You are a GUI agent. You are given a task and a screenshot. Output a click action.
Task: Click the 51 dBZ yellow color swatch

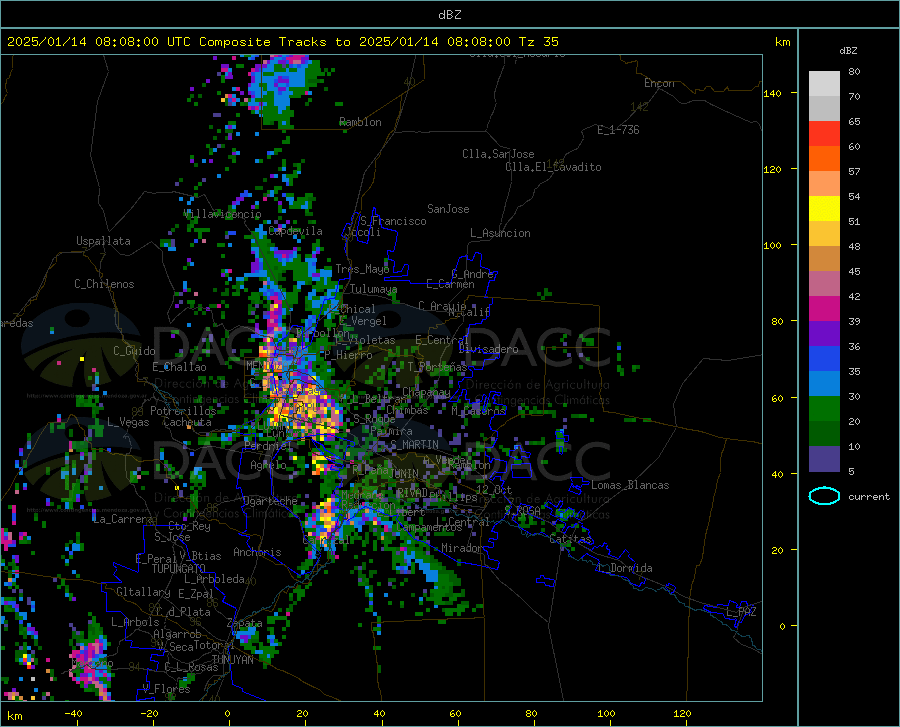click(x=824, y=208)
